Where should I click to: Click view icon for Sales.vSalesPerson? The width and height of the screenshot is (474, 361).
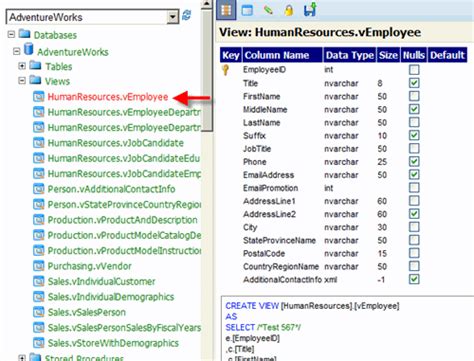[39, 312]
